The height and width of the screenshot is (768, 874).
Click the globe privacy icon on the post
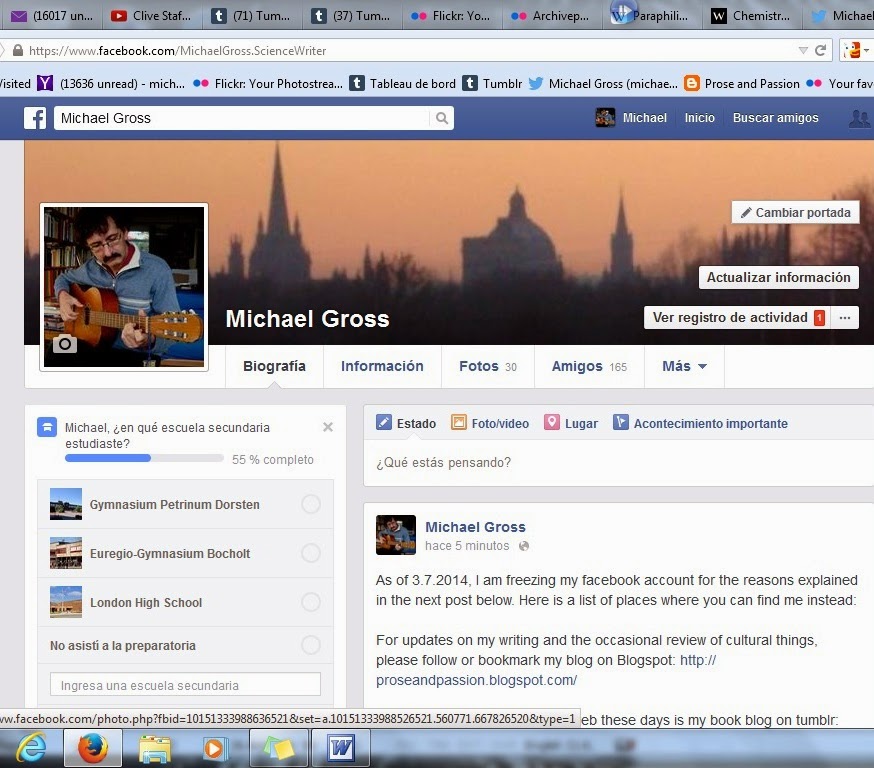[x=523, y=546]
